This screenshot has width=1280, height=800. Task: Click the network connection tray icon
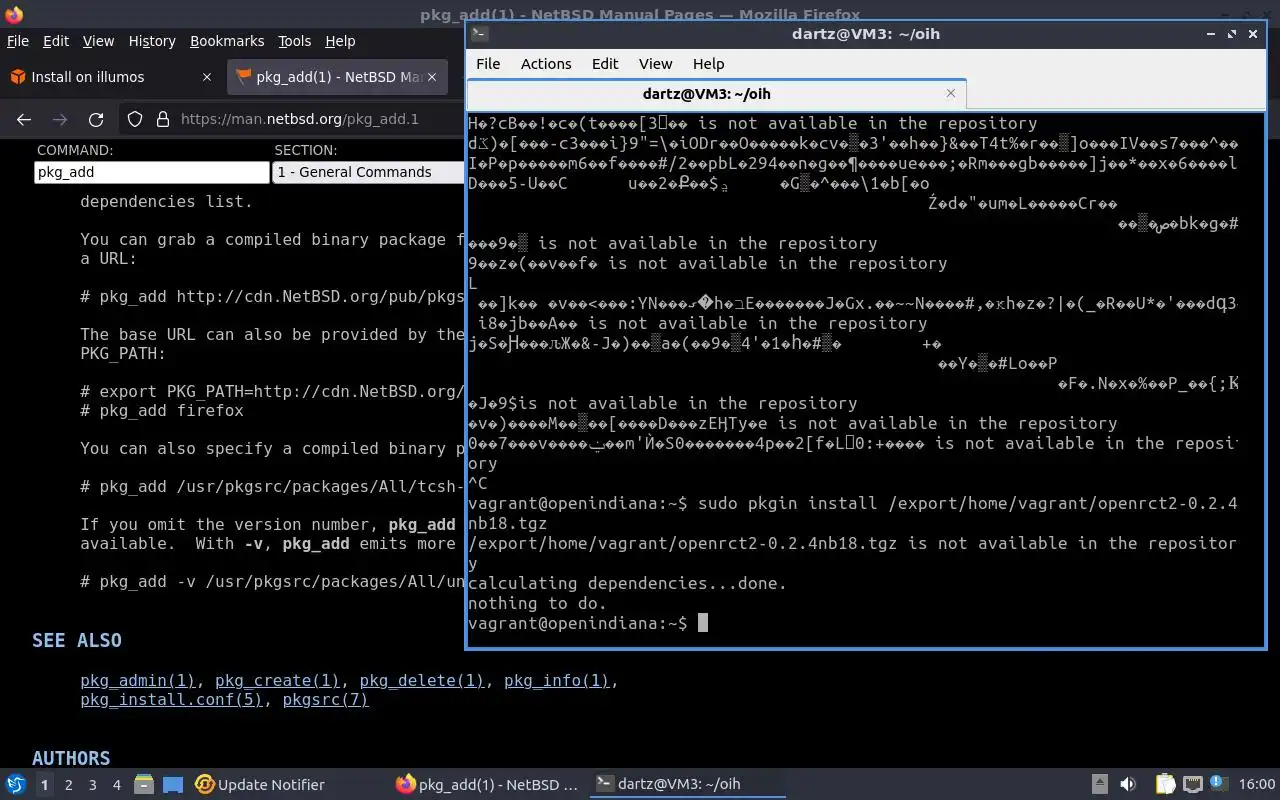pos(1192,785)
